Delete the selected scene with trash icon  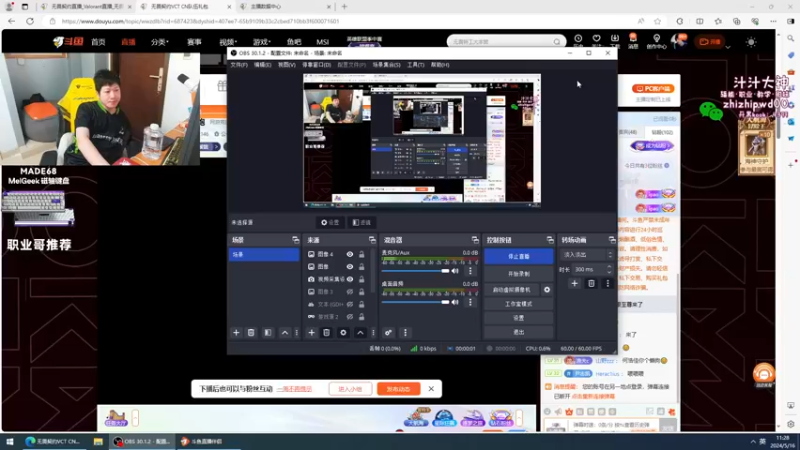click(251, 333)
